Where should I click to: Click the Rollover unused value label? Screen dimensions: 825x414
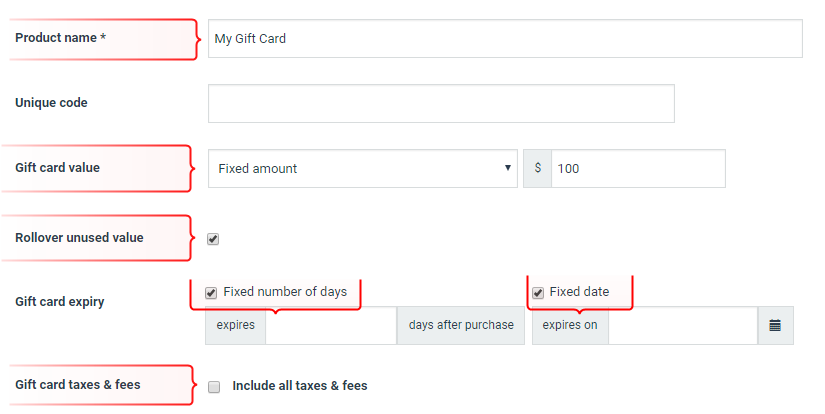click(79, 238)
